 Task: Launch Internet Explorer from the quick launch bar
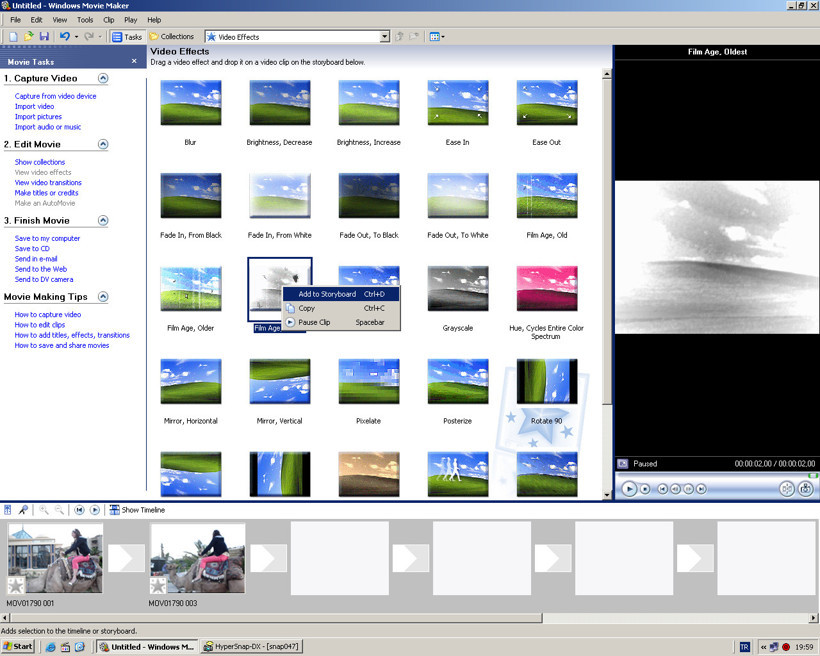point(51,647)
